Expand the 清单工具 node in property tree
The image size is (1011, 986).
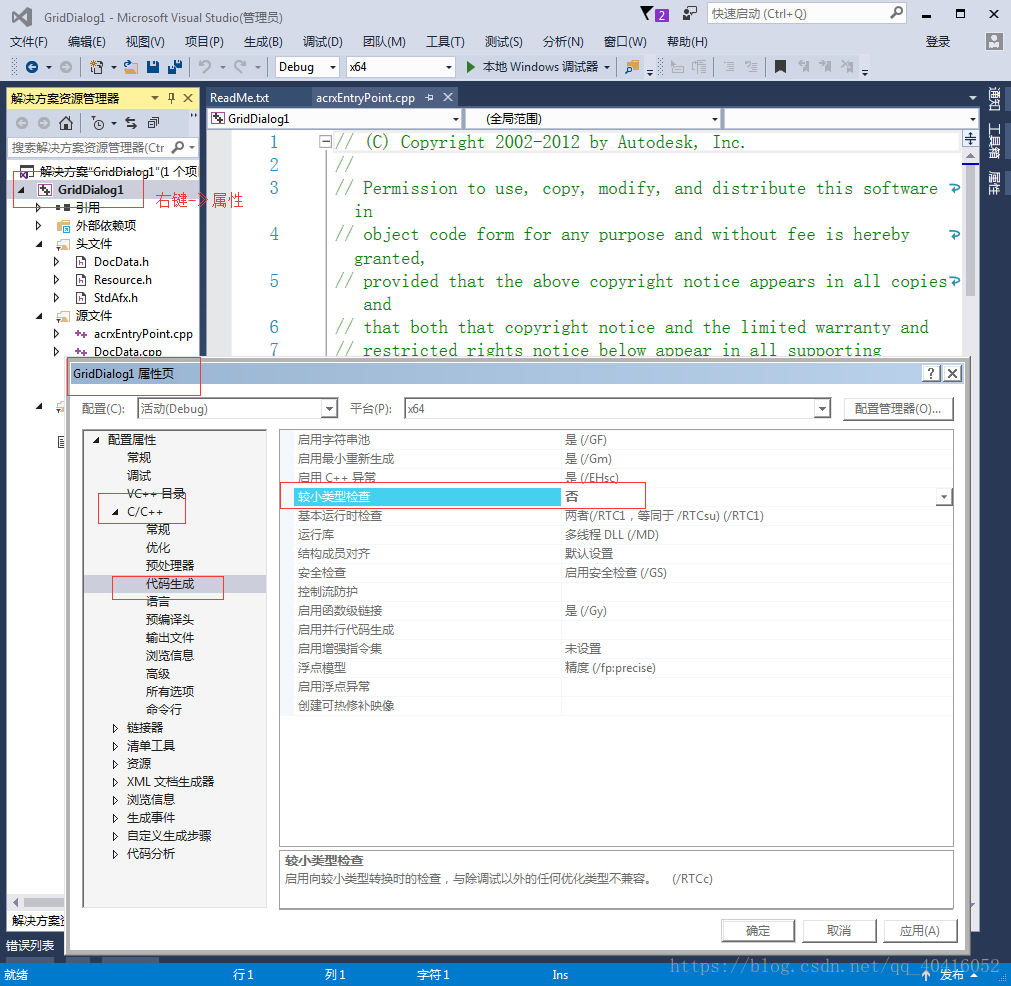[x=115, y=746]
